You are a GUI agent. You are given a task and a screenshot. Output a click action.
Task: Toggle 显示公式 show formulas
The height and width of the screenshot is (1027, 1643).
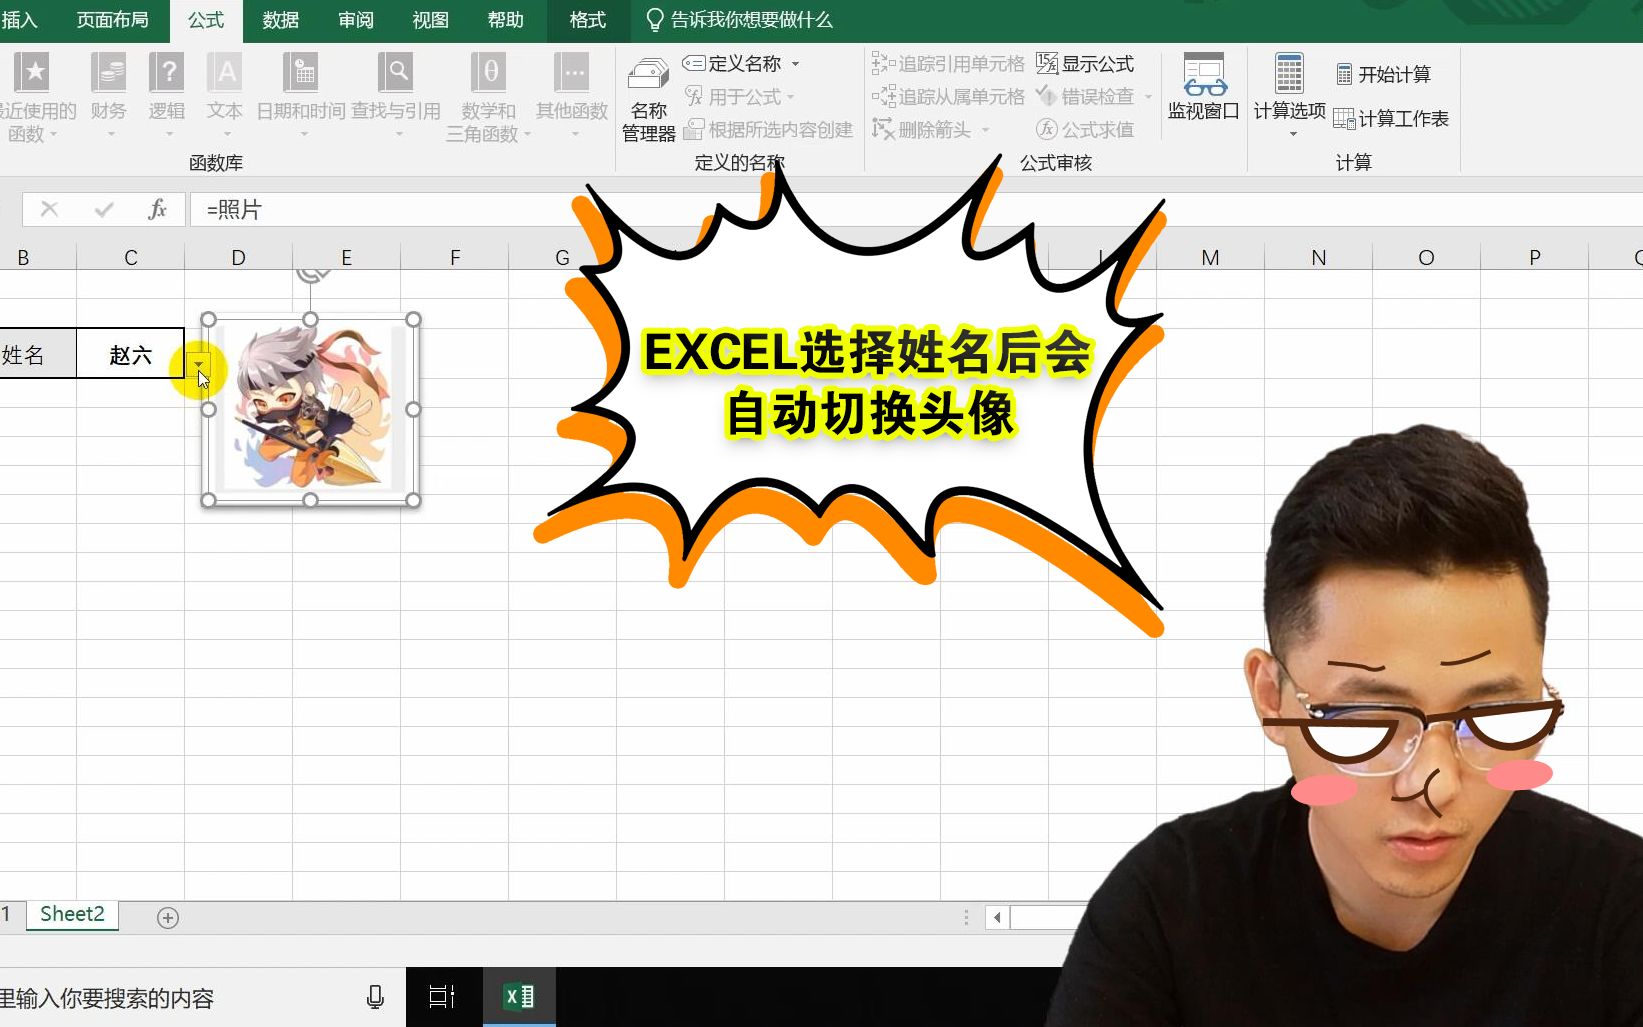(x=1085, y=64)
